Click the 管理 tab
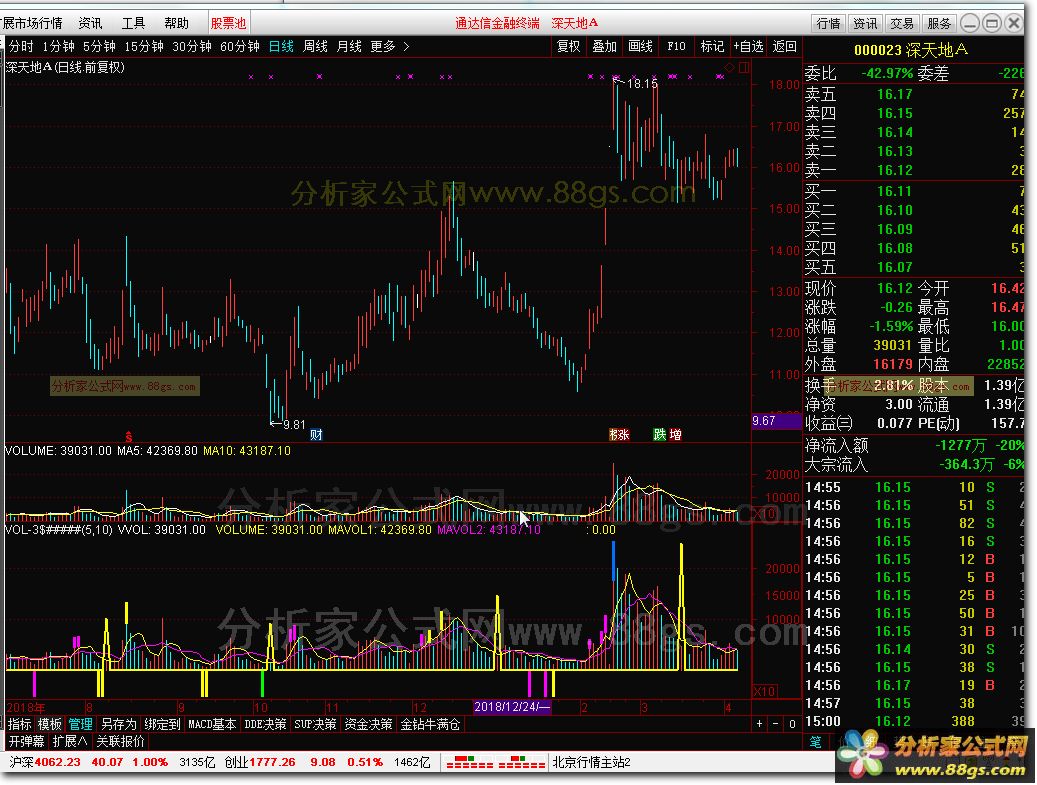 coord(81,724)
